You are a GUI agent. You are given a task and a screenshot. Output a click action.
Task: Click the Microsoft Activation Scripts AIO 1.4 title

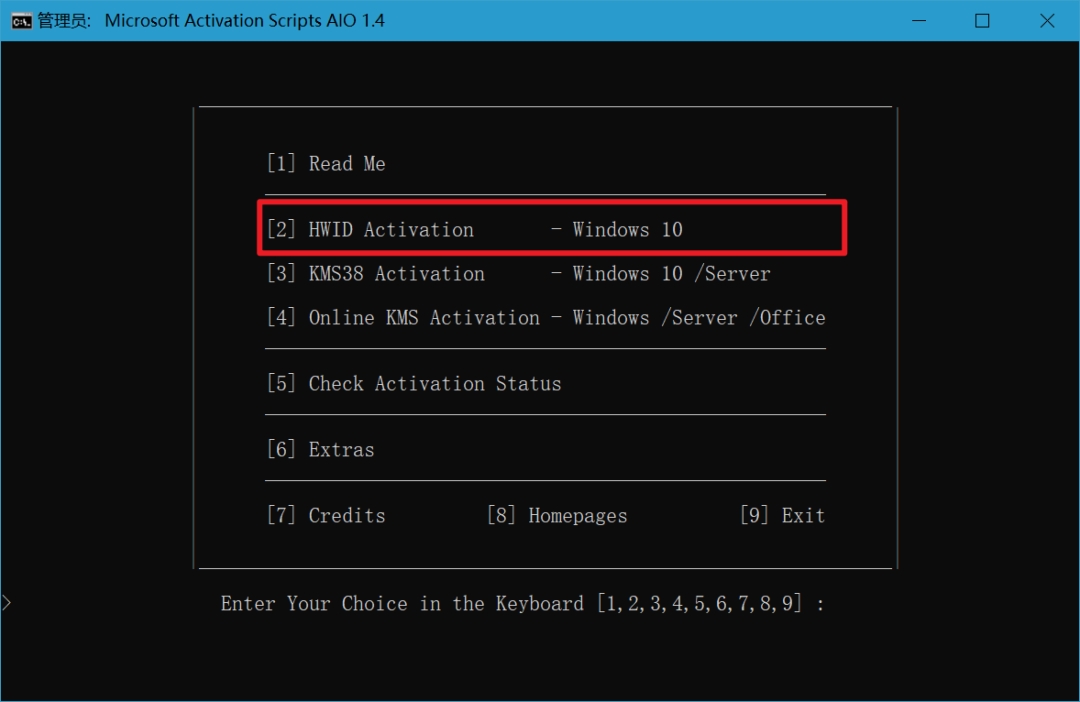pos(244,21)
